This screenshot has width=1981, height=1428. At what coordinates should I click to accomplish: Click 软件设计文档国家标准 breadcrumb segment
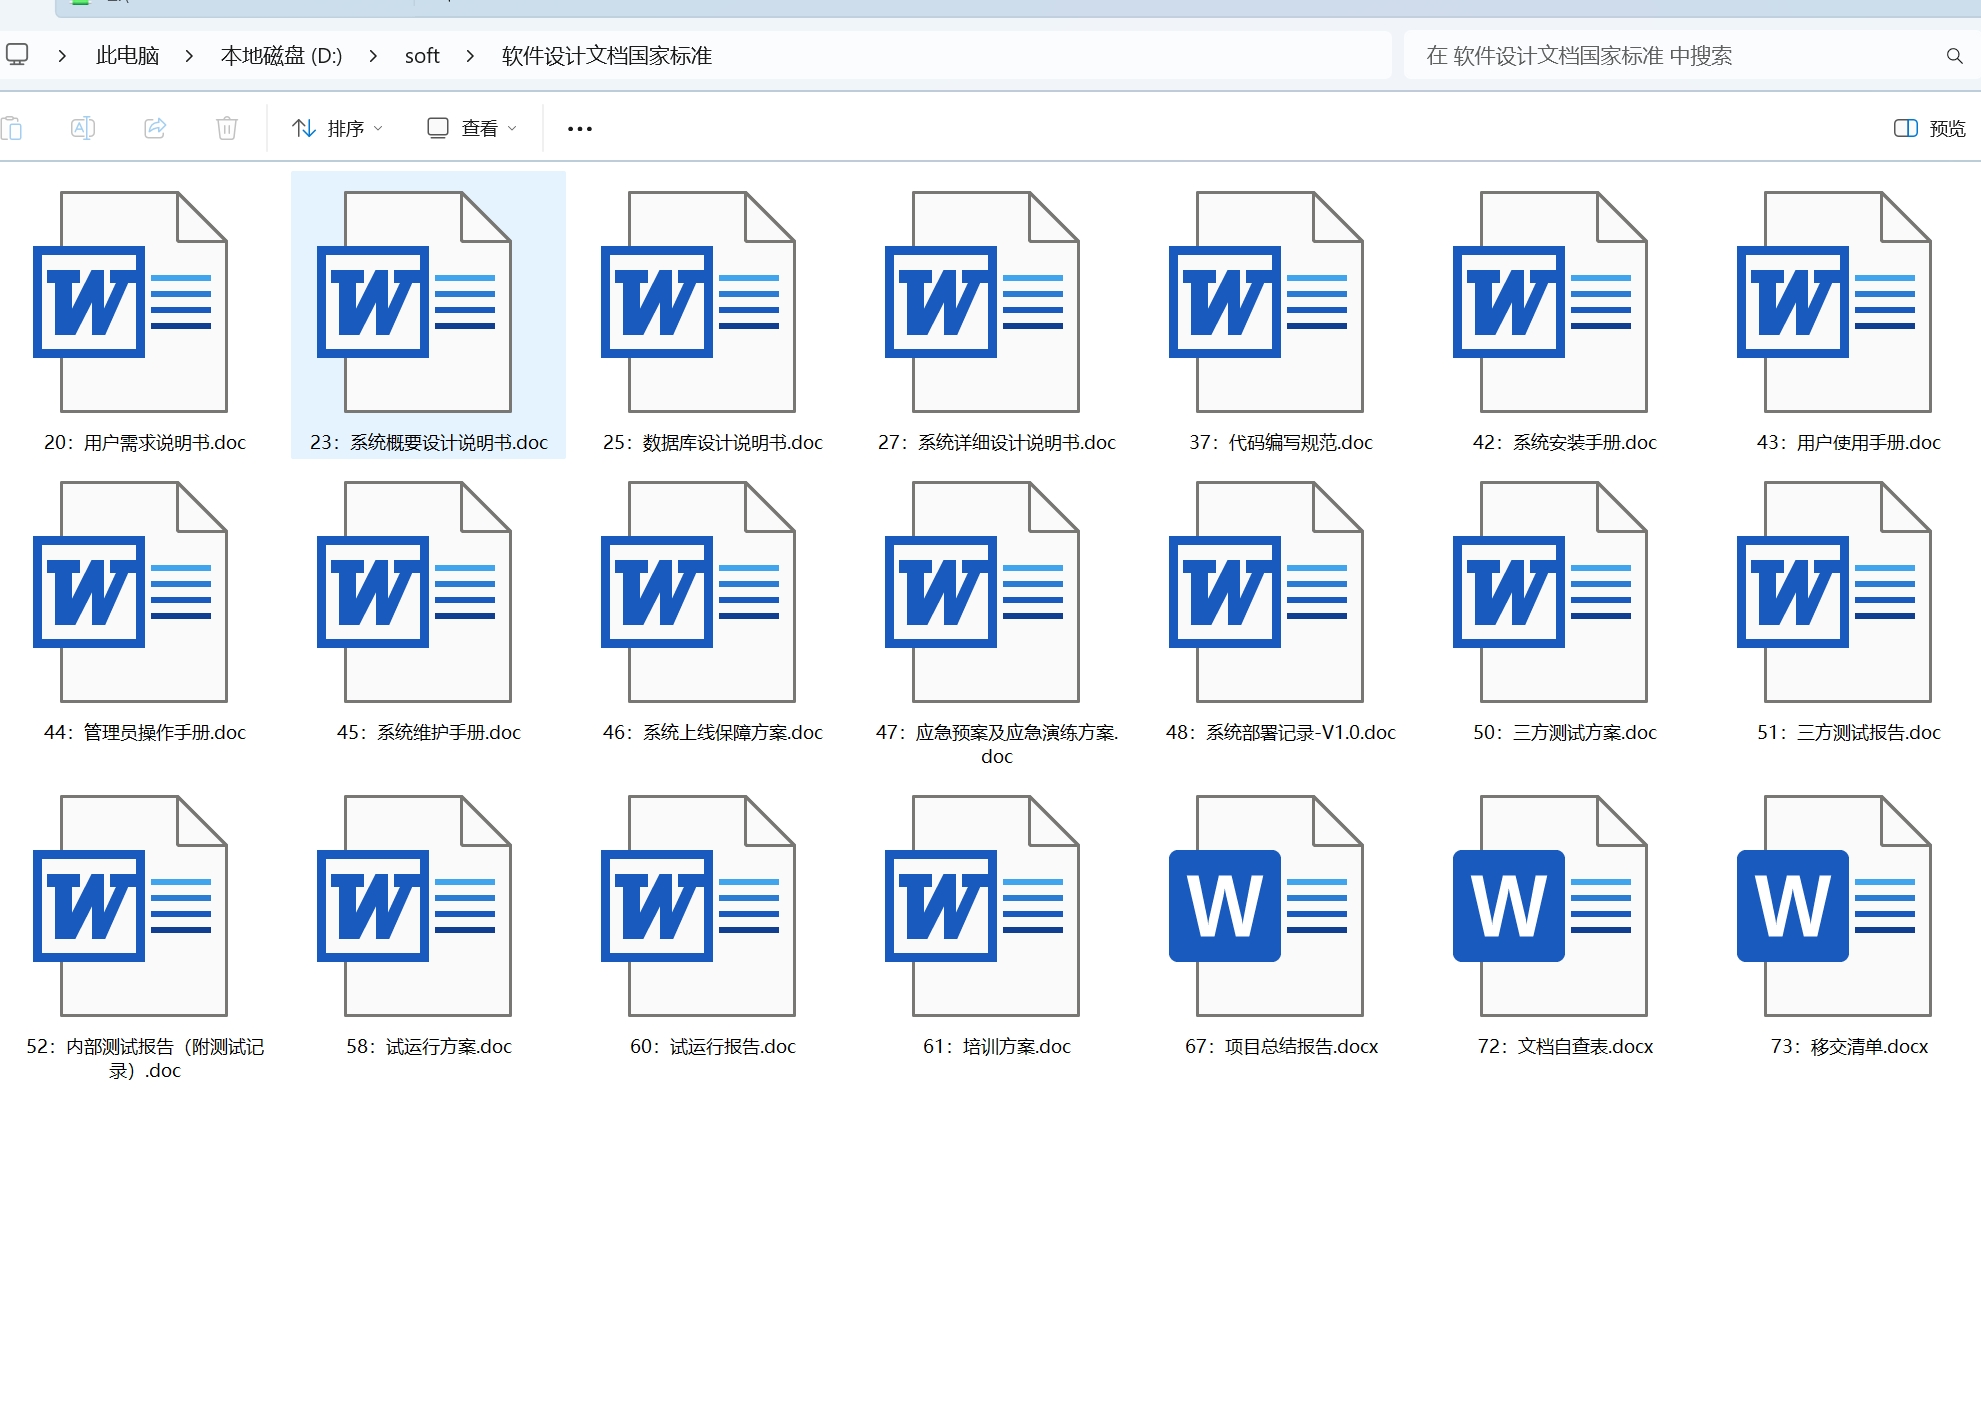pyautogui.click(x=607, y=56)
